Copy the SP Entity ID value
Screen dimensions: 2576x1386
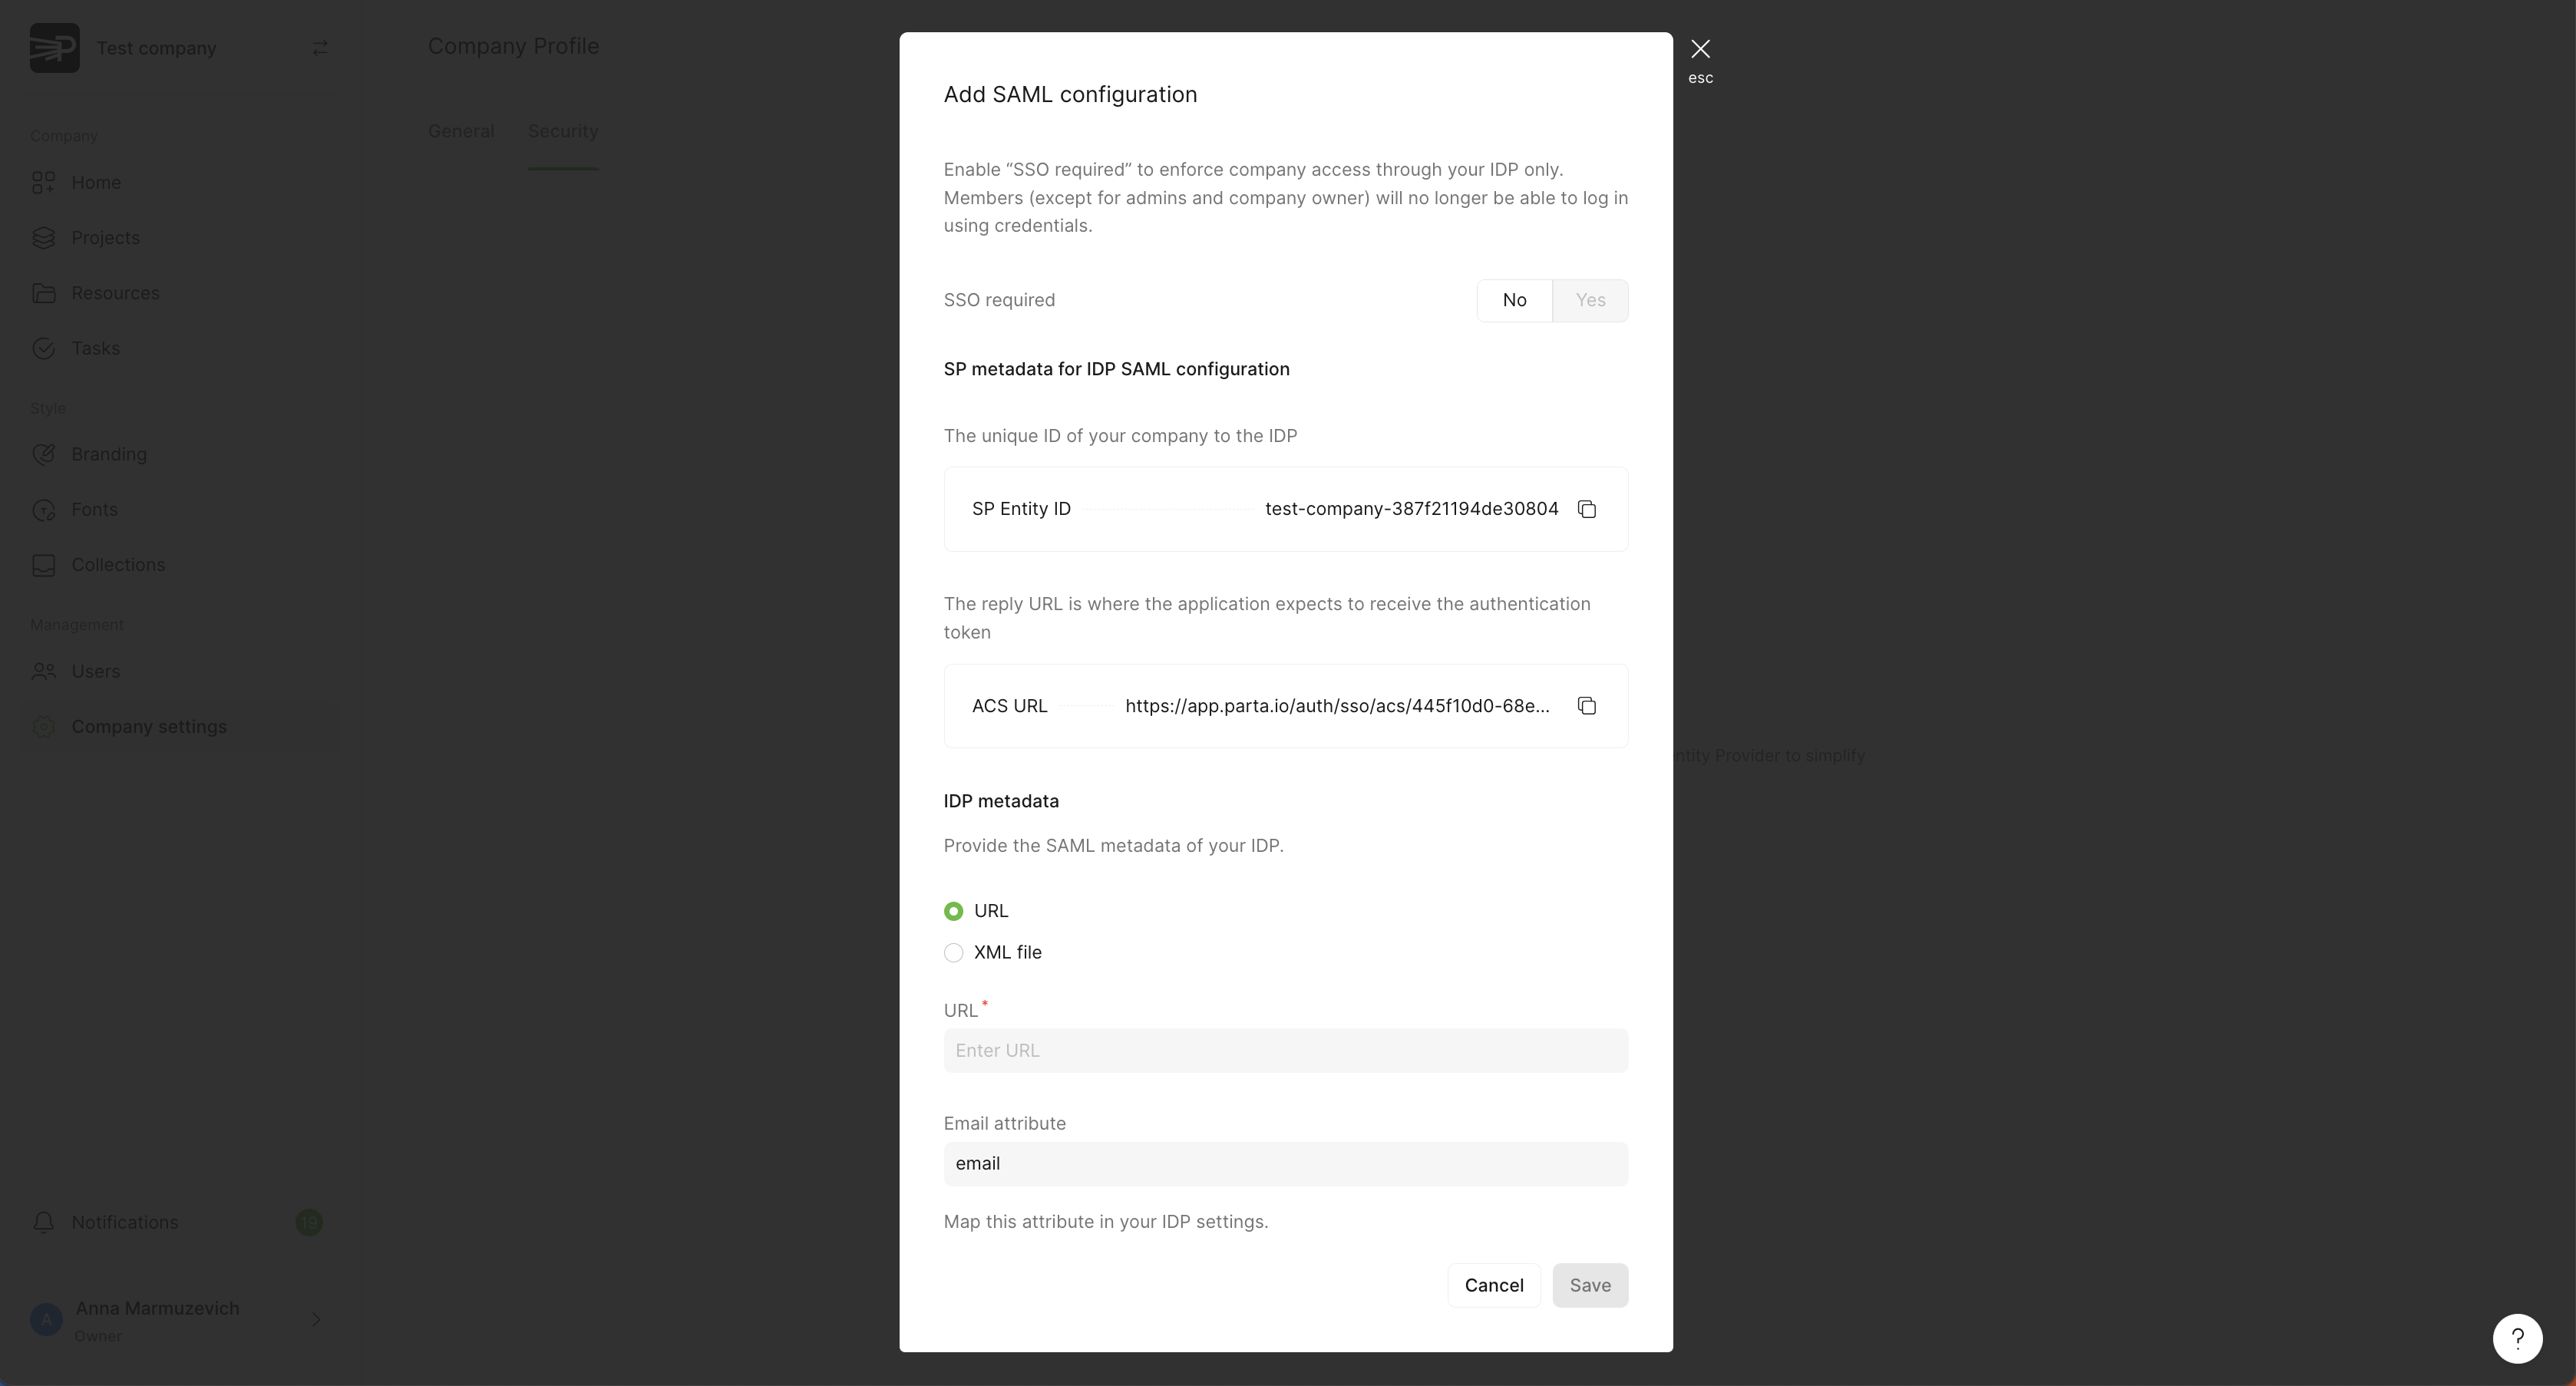pyautogui.click(x=1586, y=509)
